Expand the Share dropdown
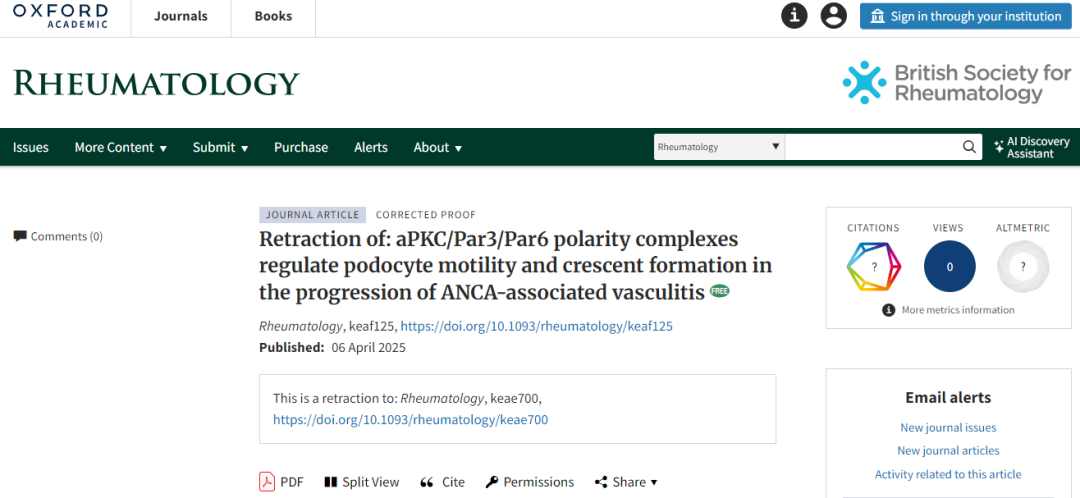 click(x=625, y=482)
